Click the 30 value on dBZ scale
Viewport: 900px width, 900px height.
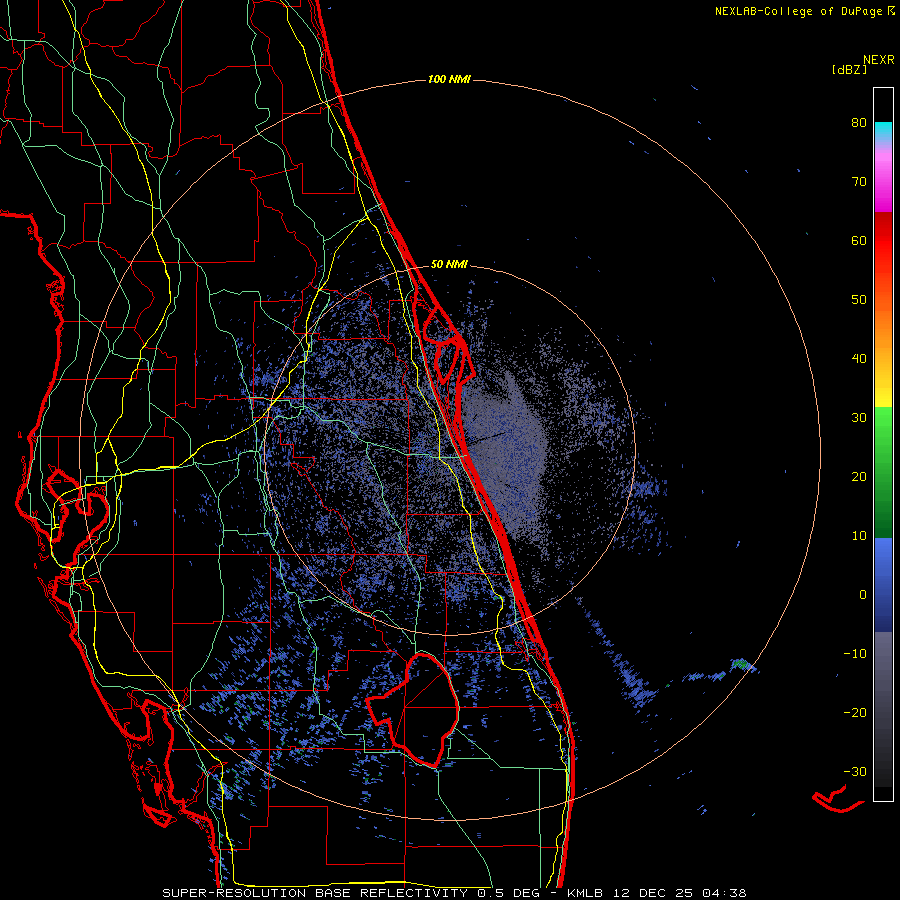click(859, 418)
